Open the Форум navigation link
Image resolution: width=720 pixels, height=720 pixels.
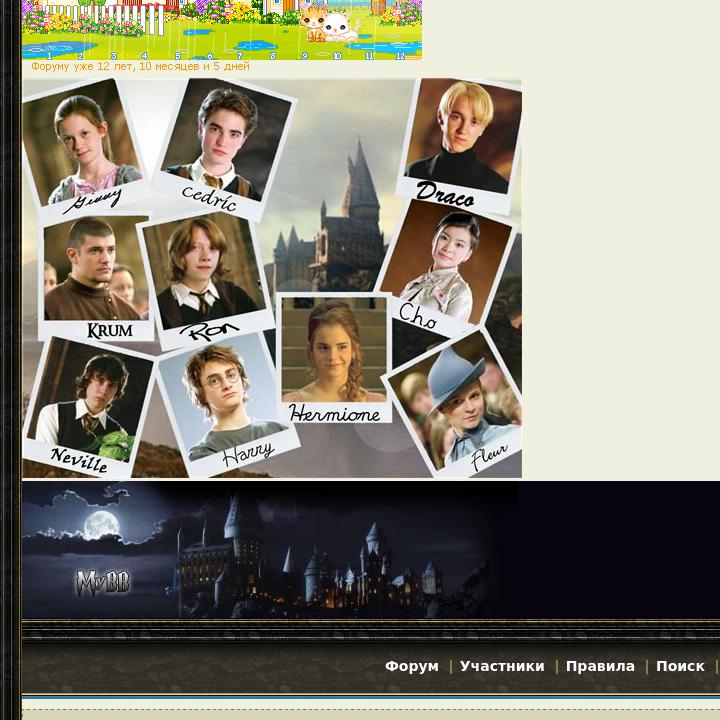point(411,666)
